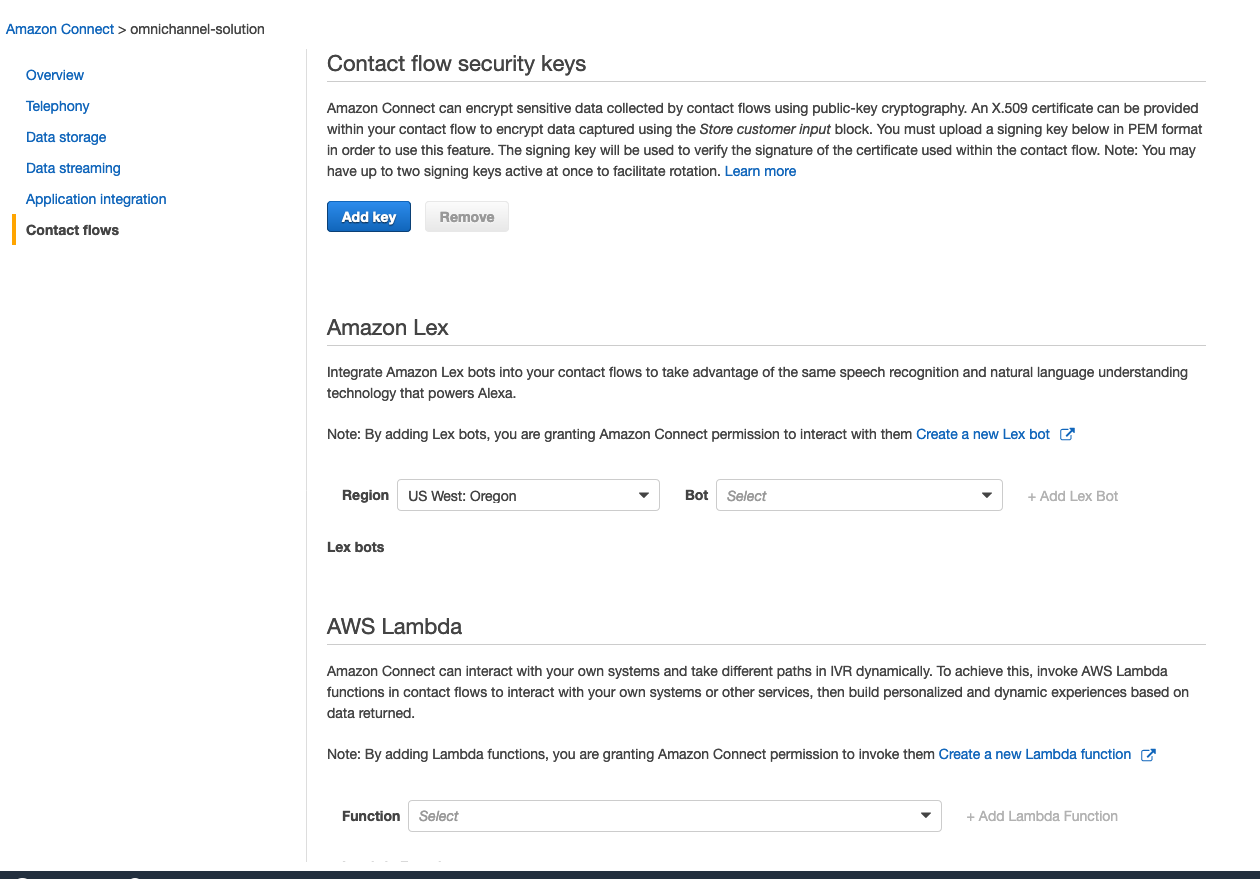
Task: Expand the Bot select dropdown
Action: [859, 495]
